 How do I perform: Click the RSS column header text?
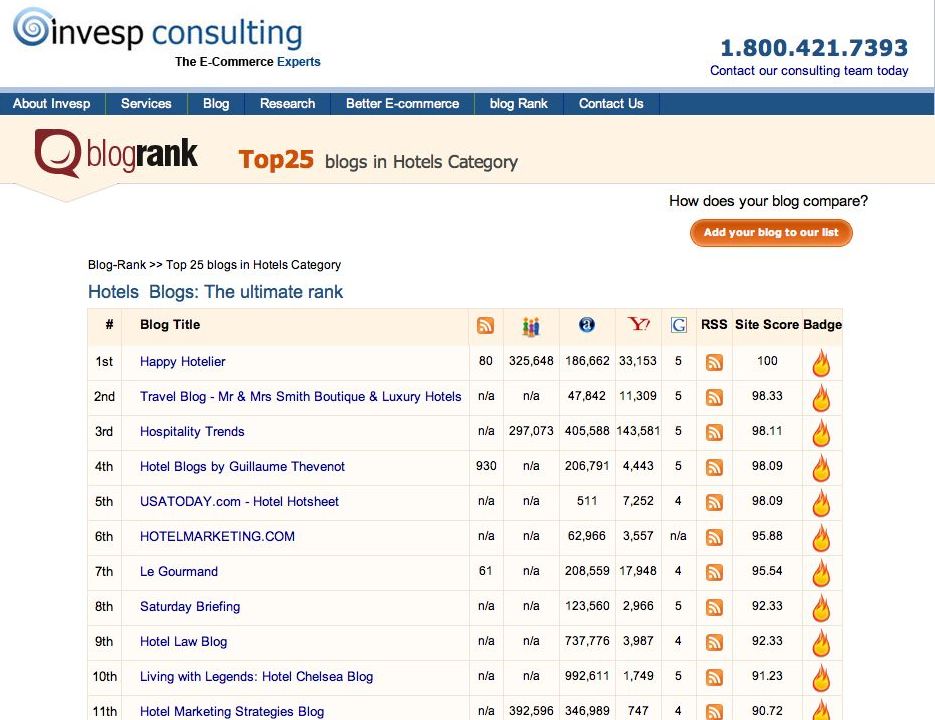pos(714,325)
